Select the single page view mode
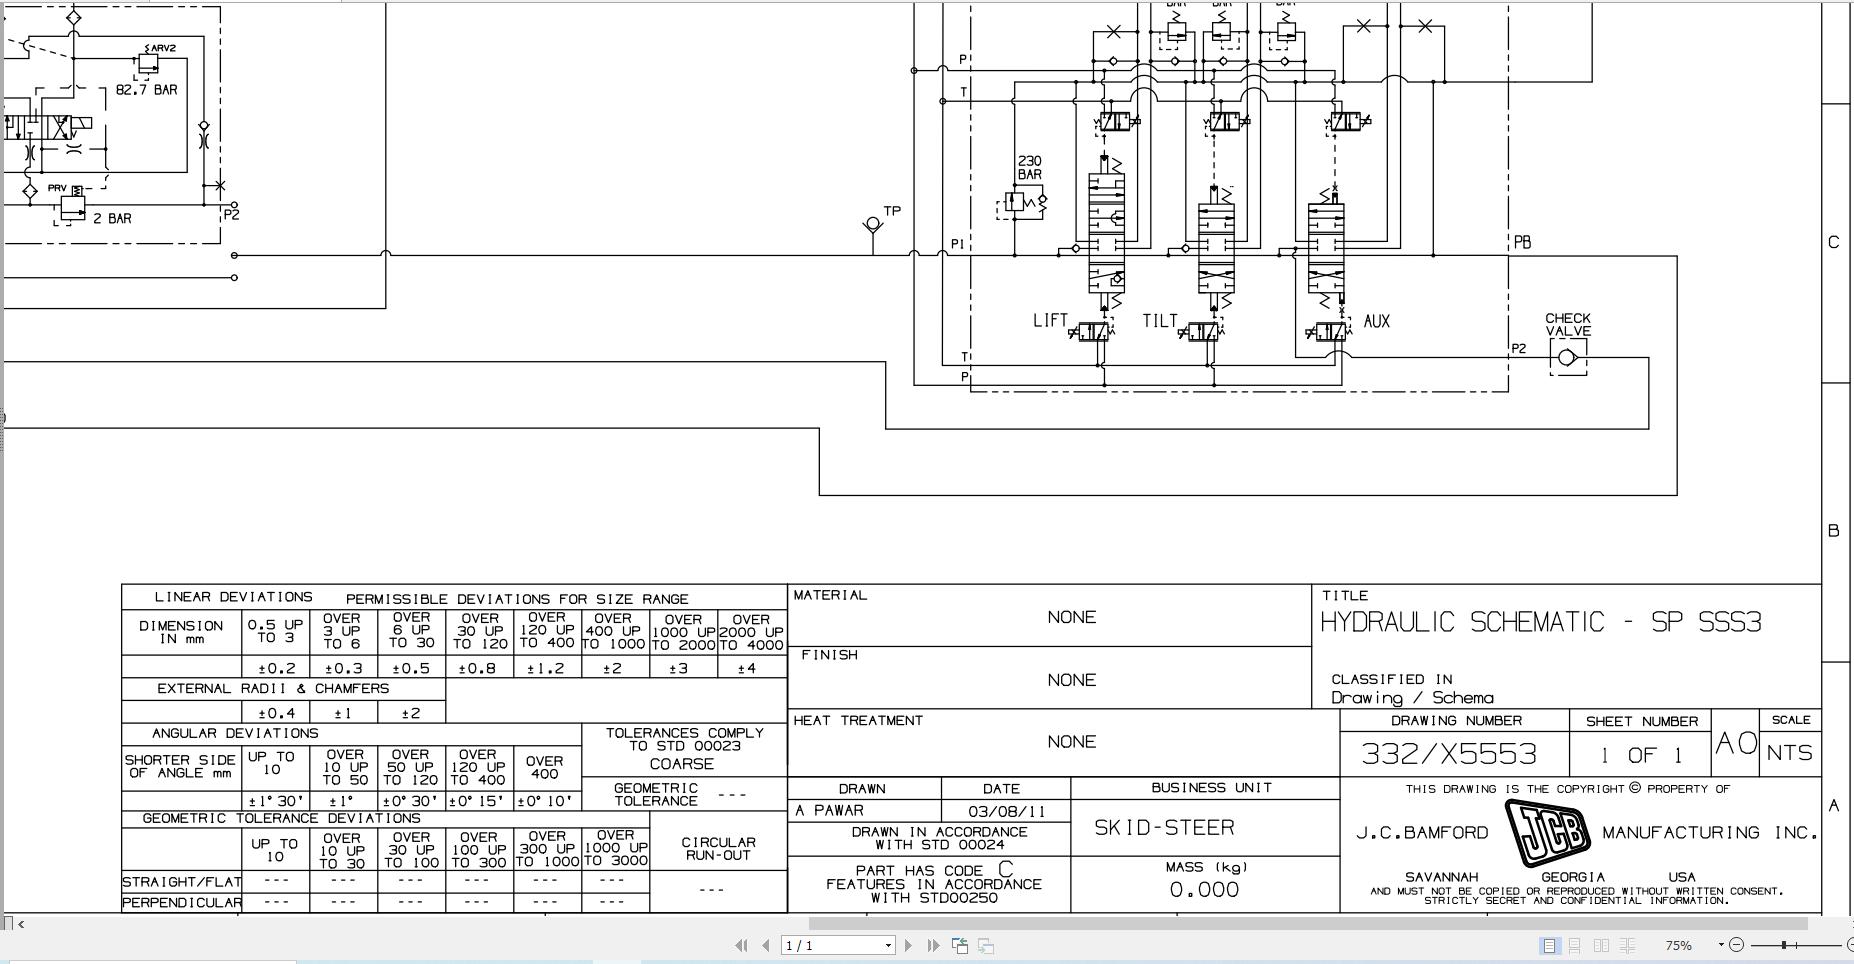The width and height of the screenshot is (1854, 964). [x=1550, y=945]
